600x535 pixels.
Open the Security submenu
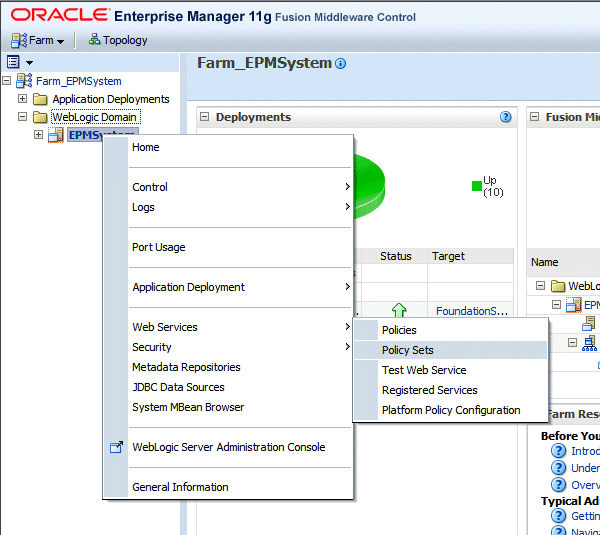240,347
